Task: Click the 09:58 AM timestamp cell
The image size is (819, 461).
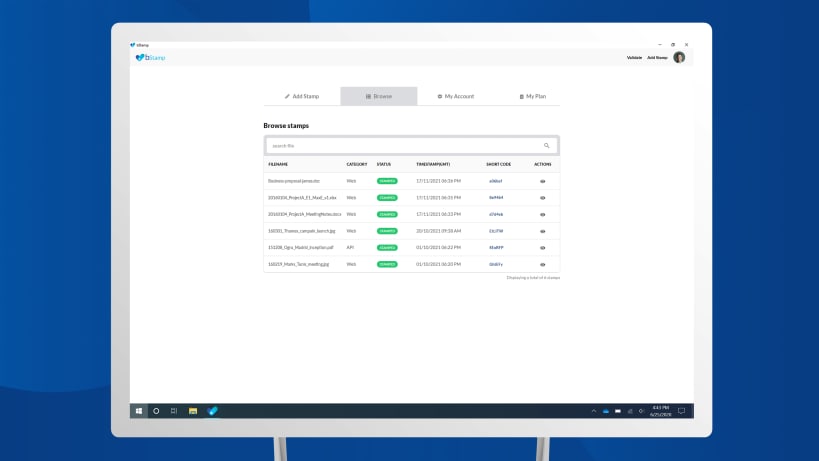Action: click(438, 231)
